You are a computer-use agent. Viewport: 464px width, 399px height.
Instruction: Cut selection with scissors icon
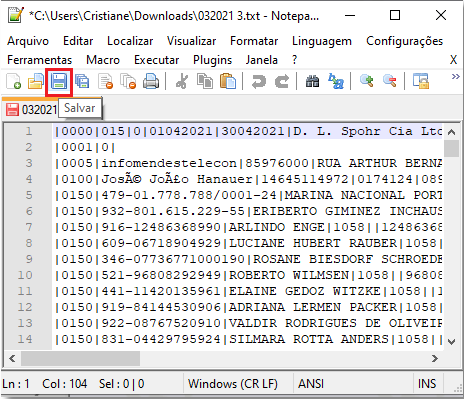(182, 81)
